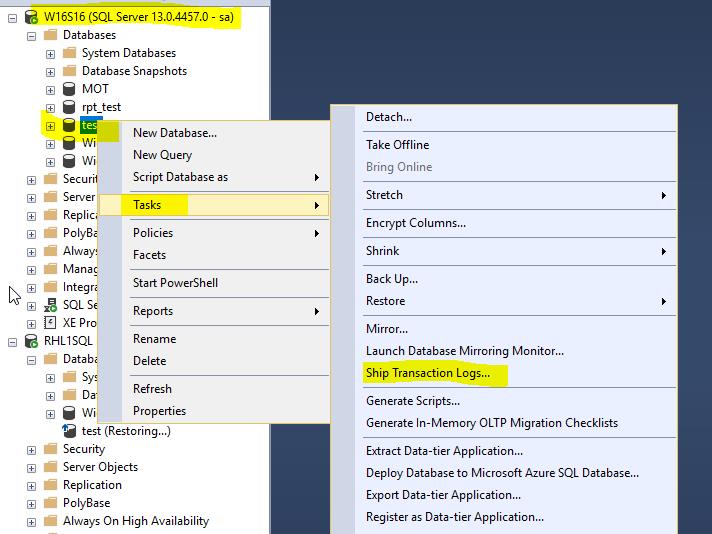
Task: Launch Database Mirroring Monitor...
Action: pos(504,351)
